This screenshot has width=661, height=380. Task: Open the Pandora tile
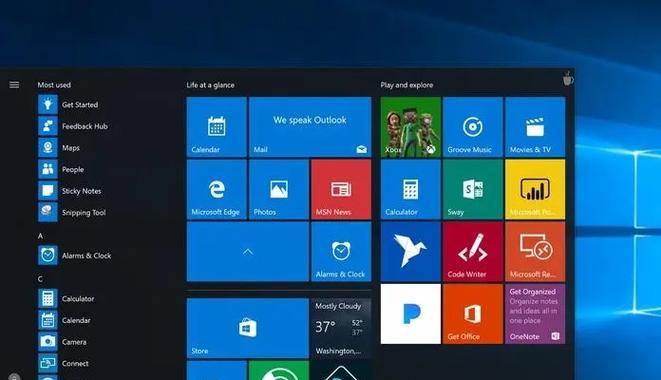pyautogui.click(x=411, y=314)
